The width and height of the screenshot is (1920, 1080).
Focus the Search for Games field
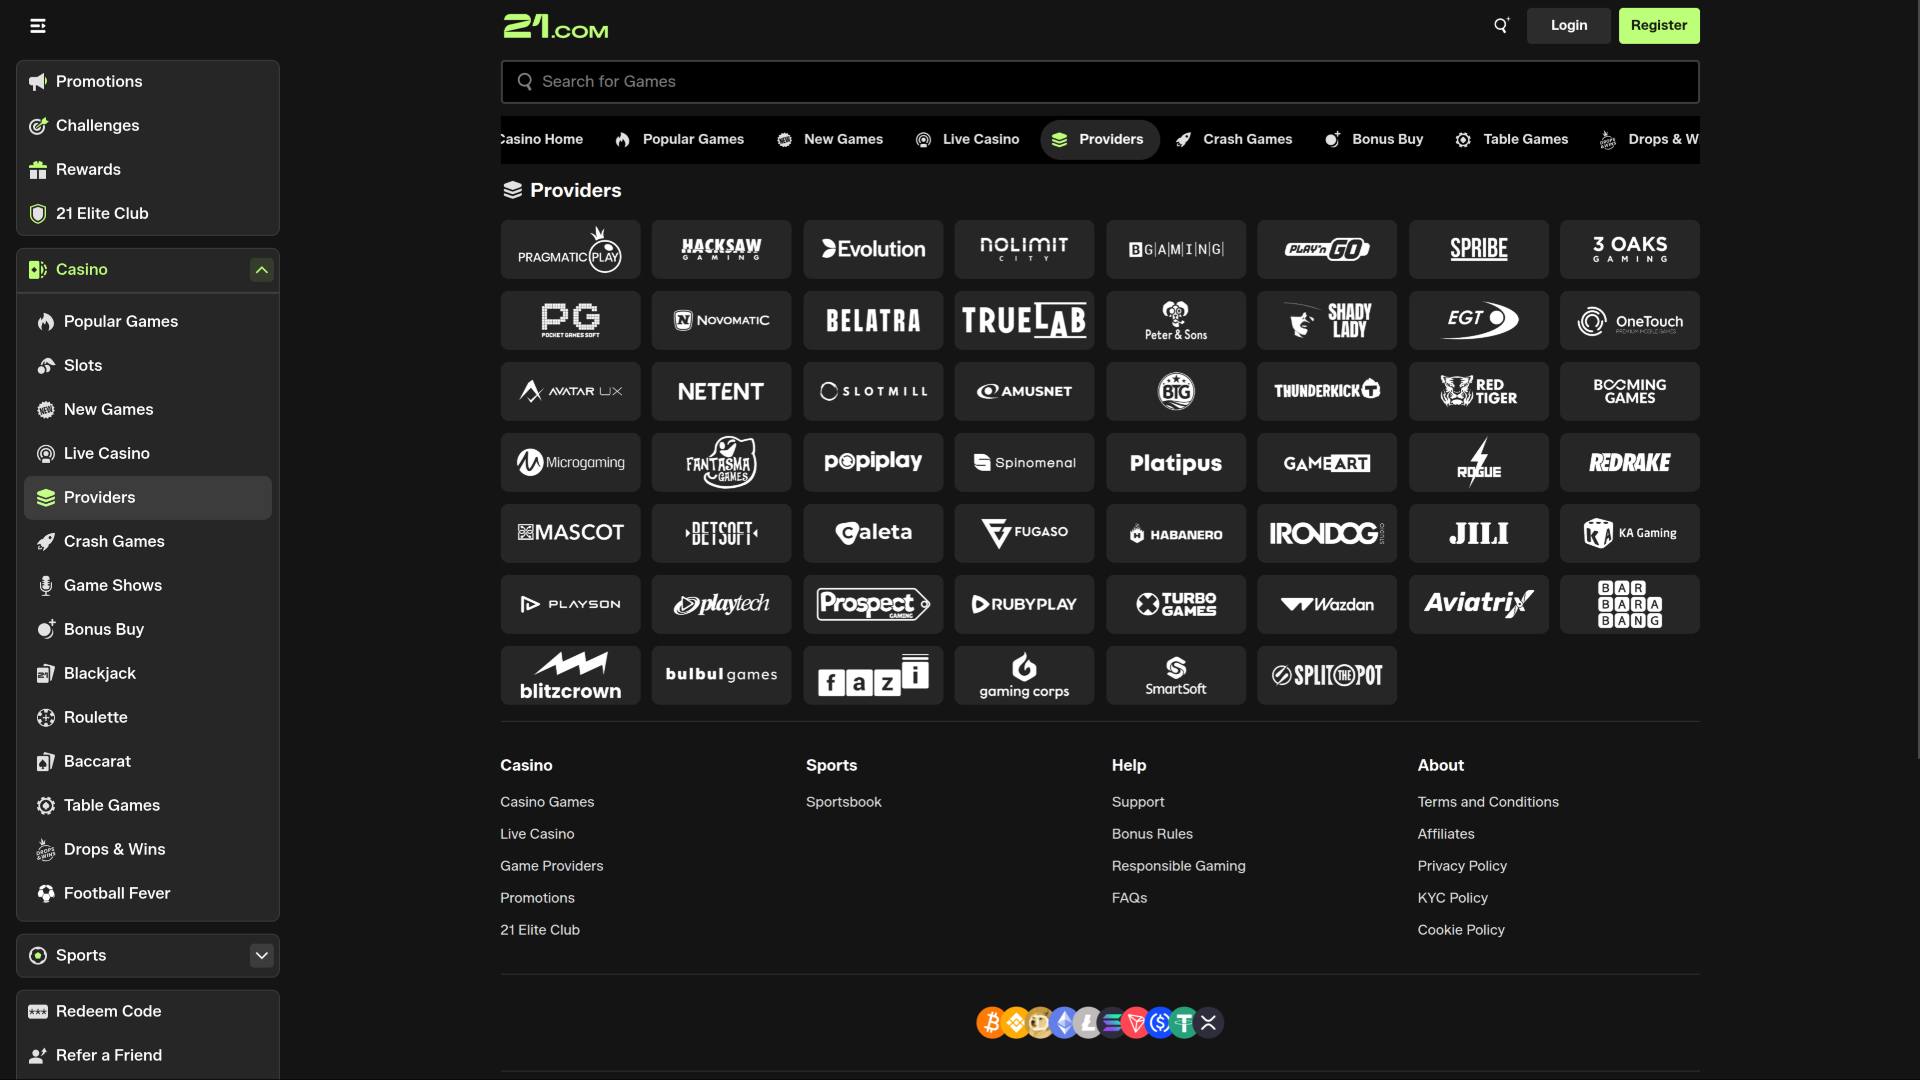coord(1100,82)
